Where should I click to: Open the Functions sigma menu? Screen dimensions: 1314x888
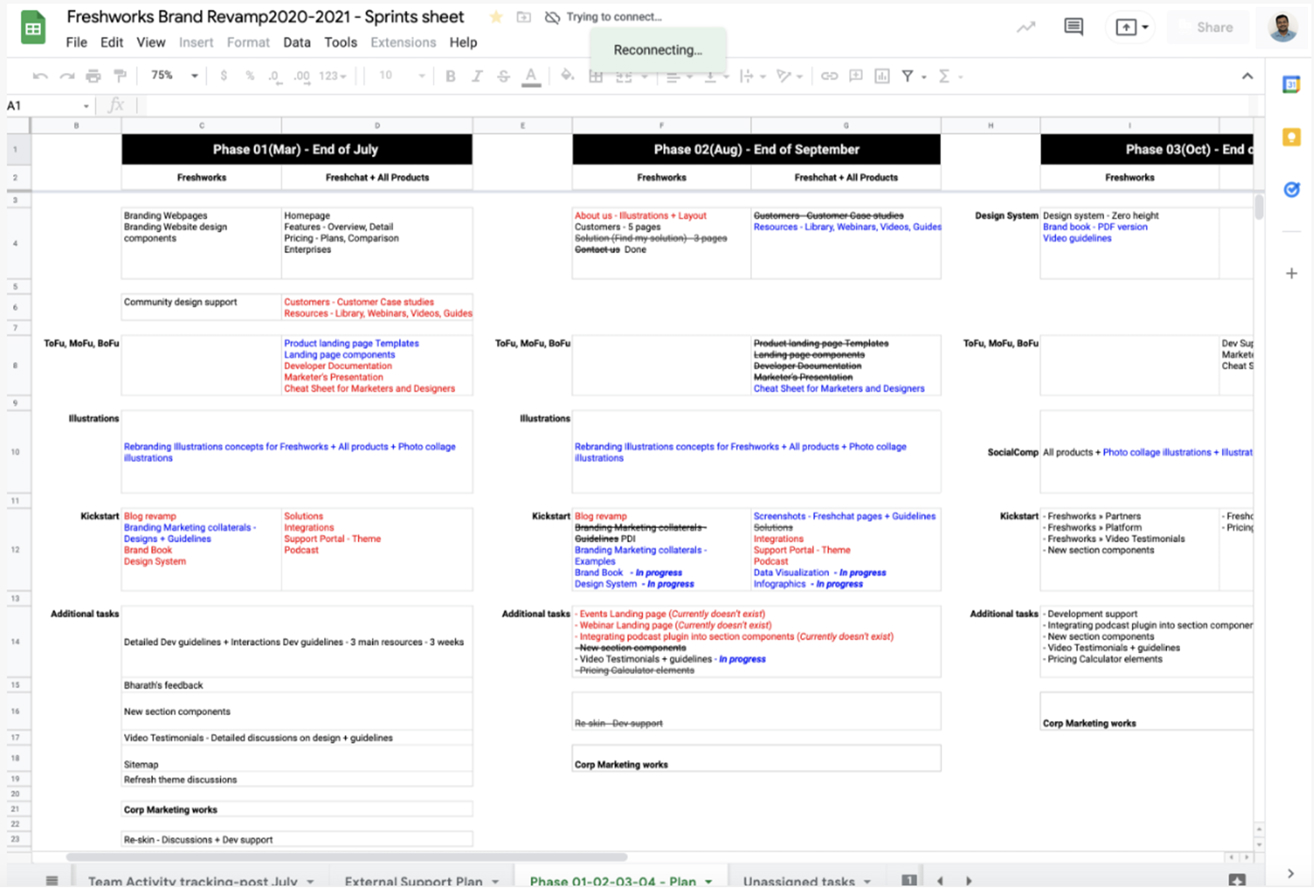tap(944, 76)
